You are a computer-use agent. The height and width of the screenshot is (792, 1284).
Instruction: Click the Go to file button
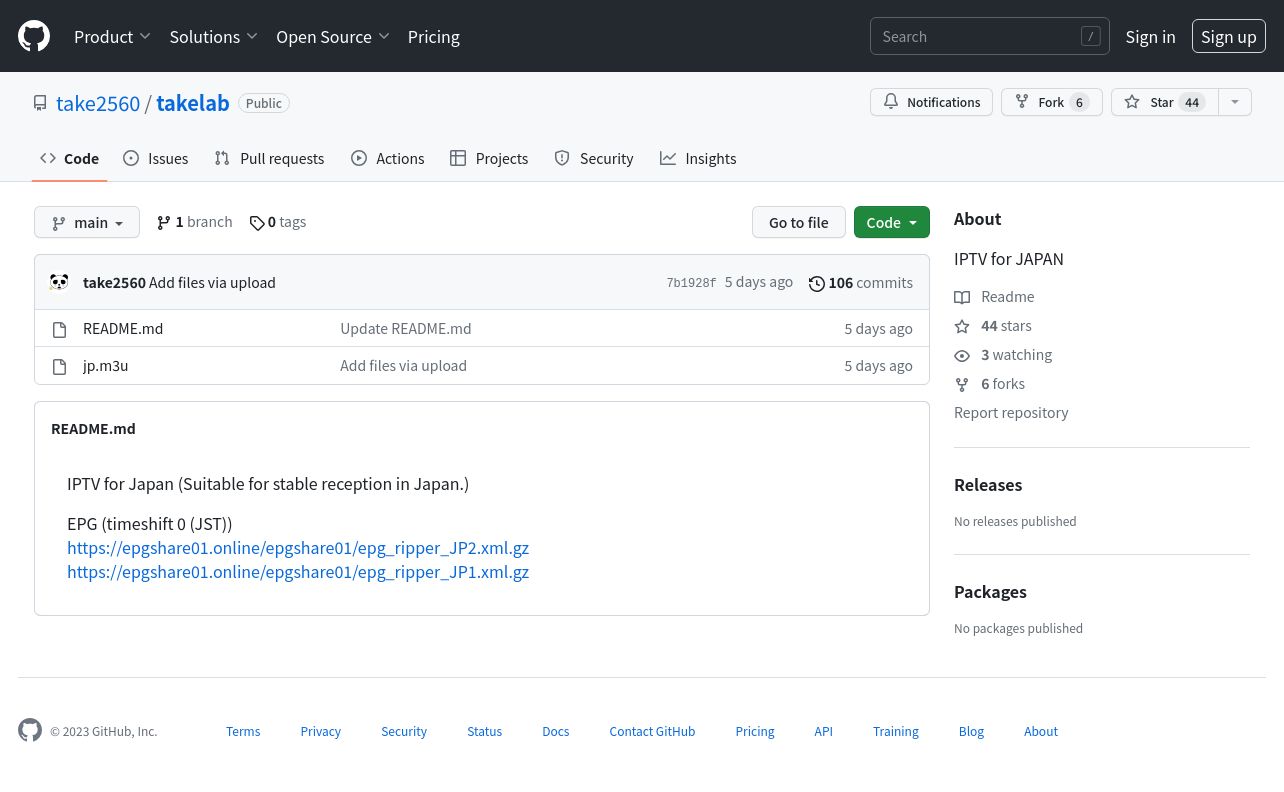[799, 222]
